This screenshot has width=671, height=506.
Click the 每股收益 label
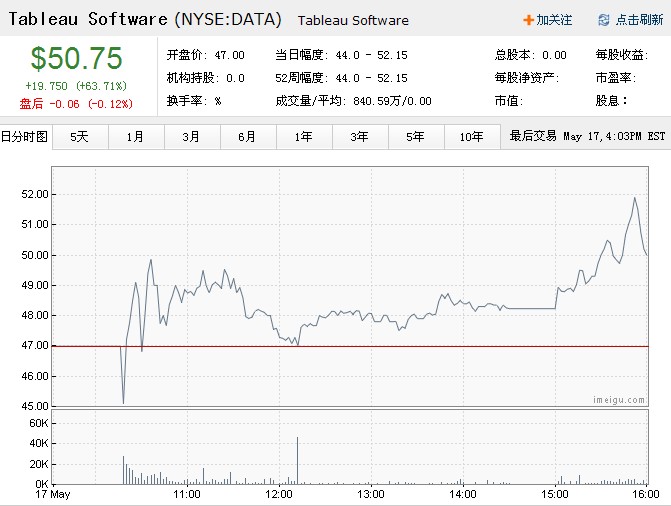pyautogui.click(x=622, y=55)
